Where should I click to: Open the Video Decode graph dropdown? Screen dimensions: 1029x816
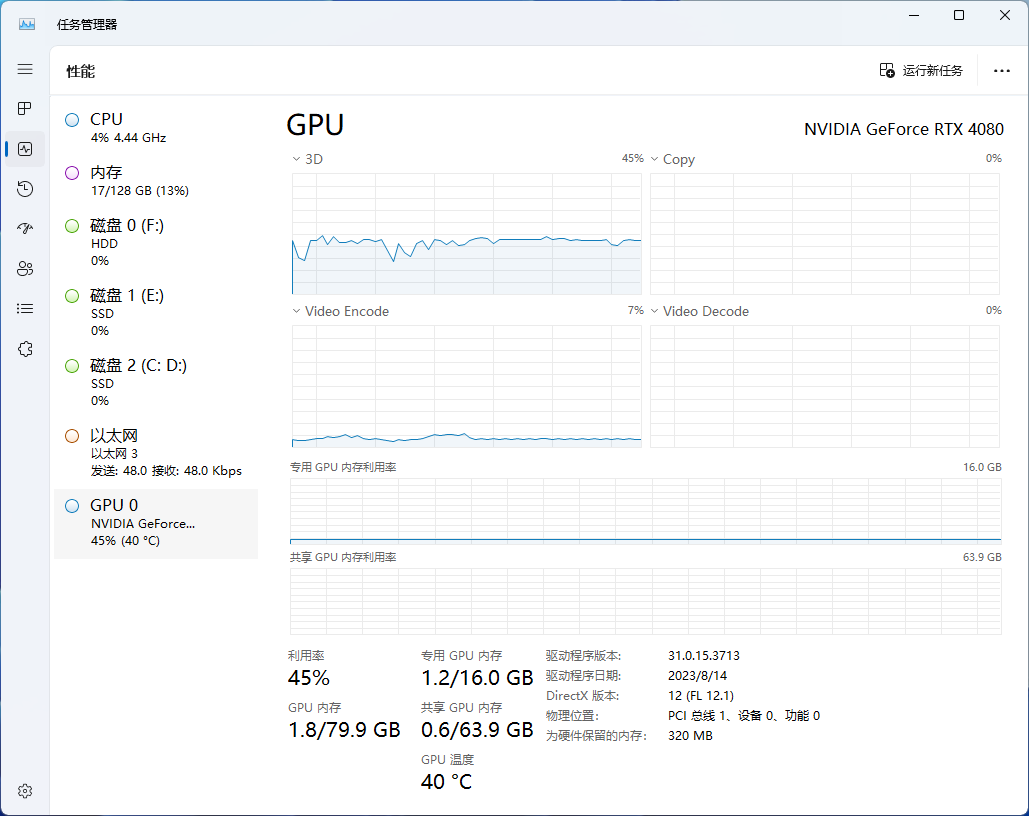(655, 311)
